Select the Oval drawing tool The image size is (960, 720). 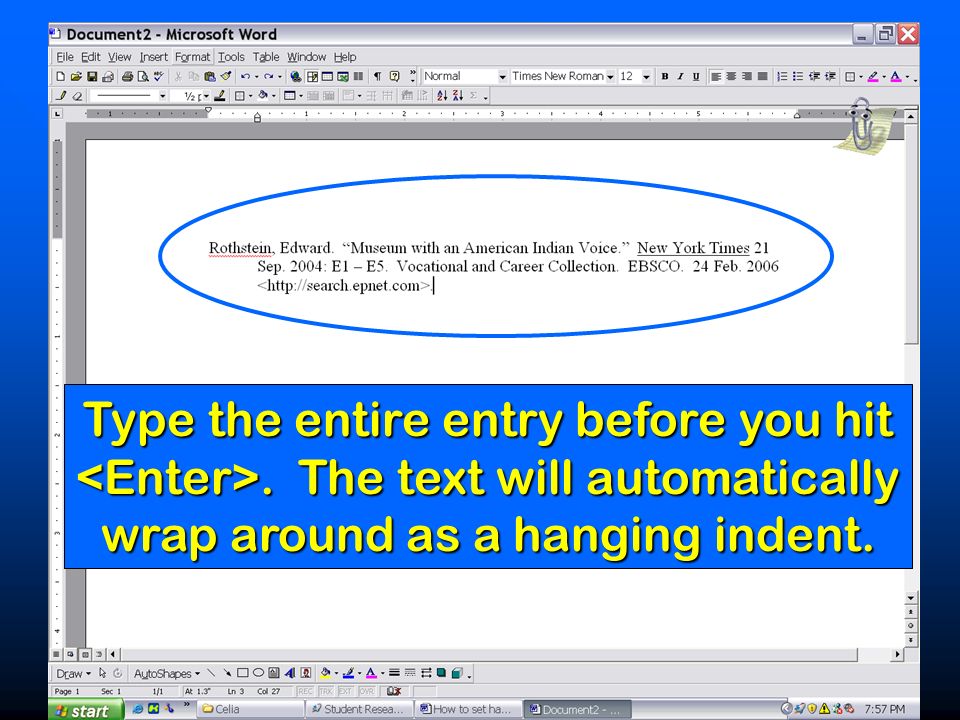coord(258,673)
